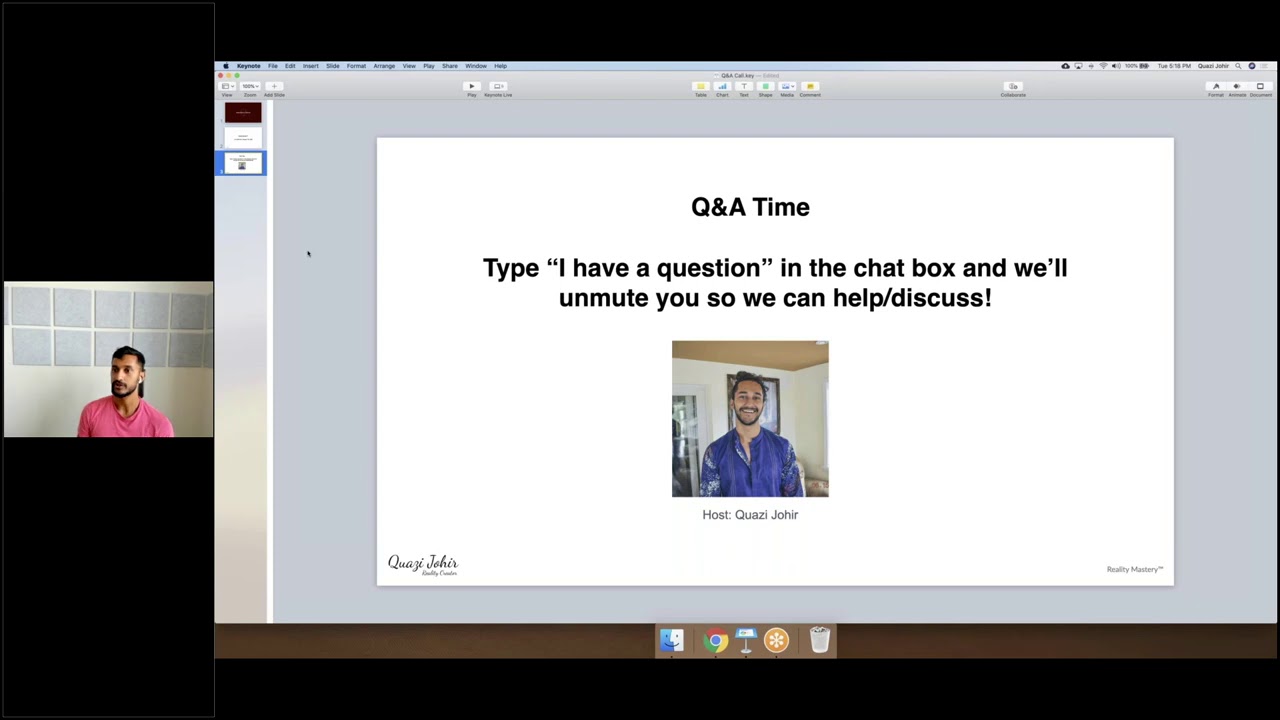Open the Format inspector

1216,86
